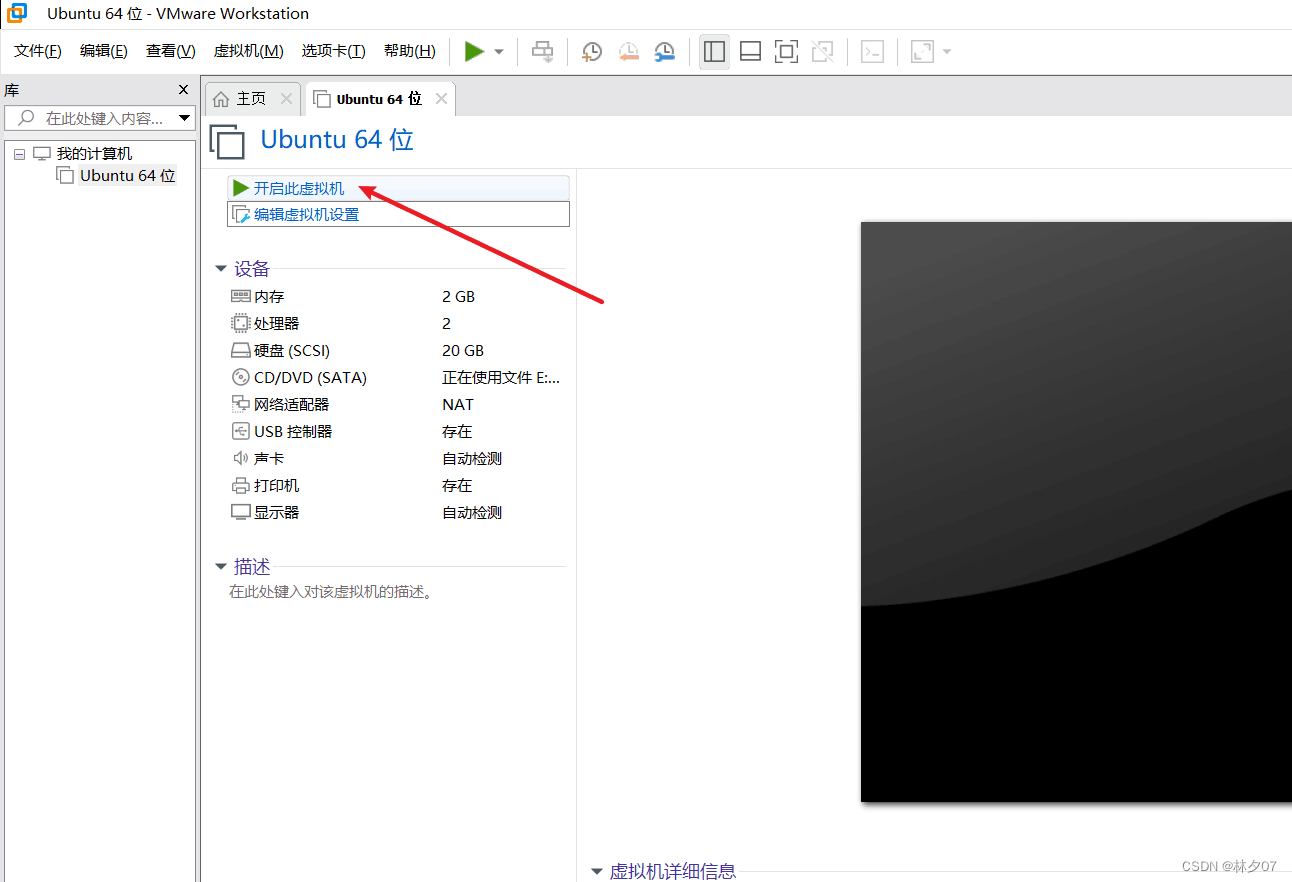
Task: Click the 内存 memory device icon
Action: 240,296
